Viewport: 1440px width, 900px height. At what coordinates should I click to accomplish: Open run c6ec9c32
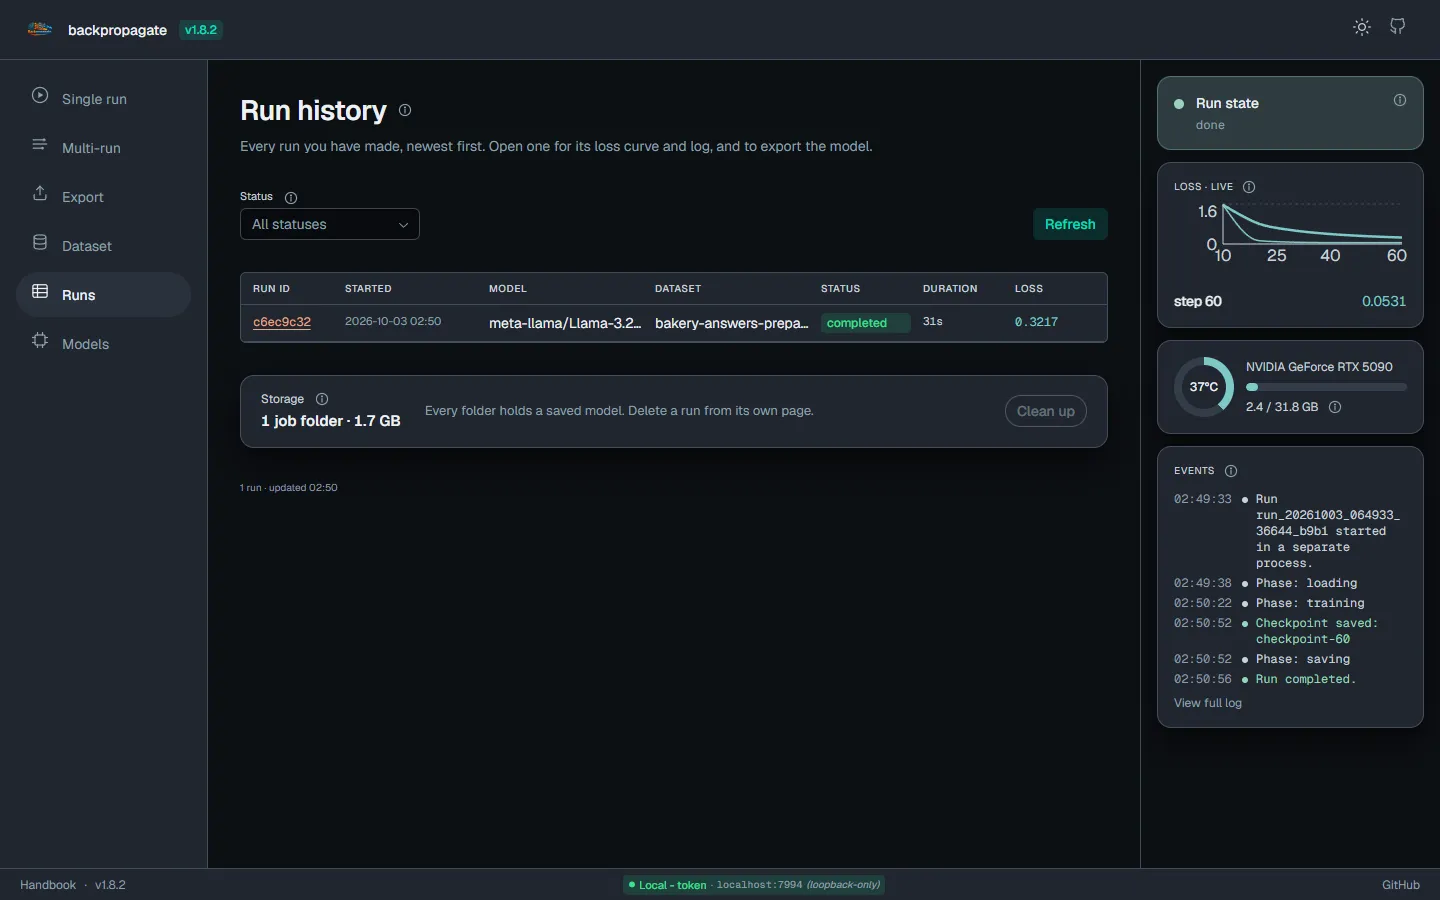(282, 322)
